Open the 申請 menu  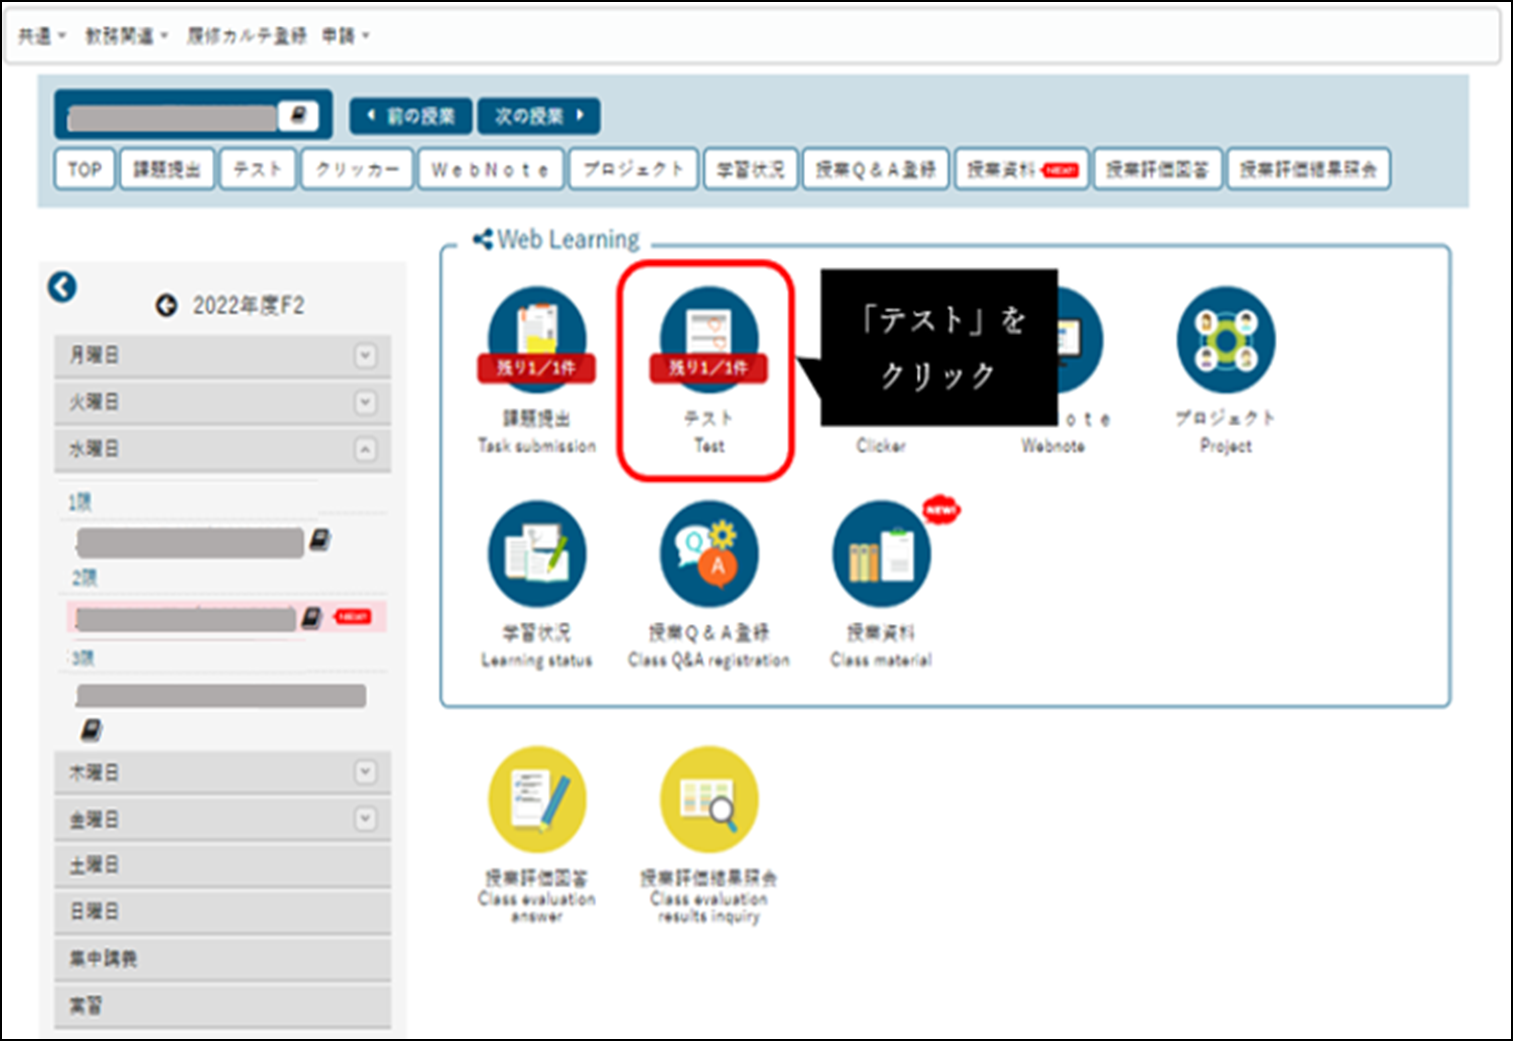345,36
